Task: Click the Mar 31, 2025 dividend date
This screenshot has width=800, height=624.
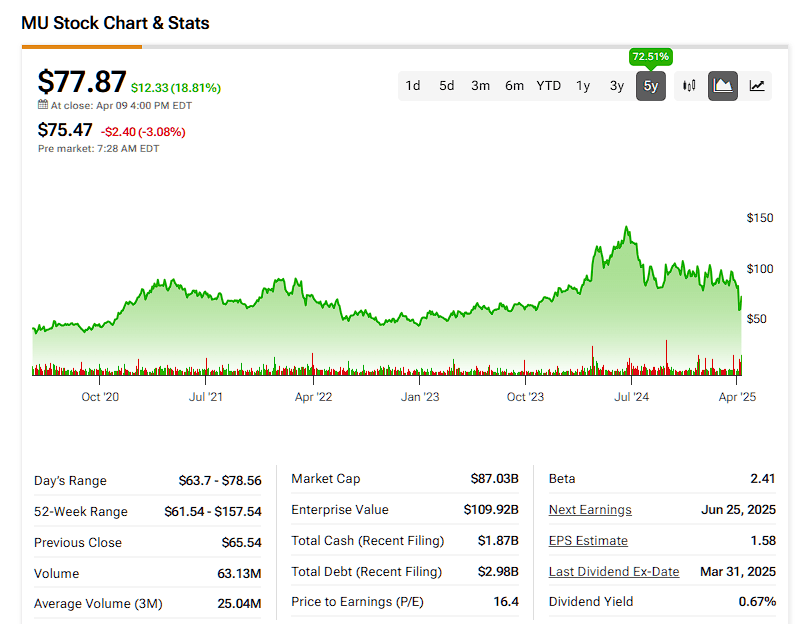Action: click(x=738, y=572)
